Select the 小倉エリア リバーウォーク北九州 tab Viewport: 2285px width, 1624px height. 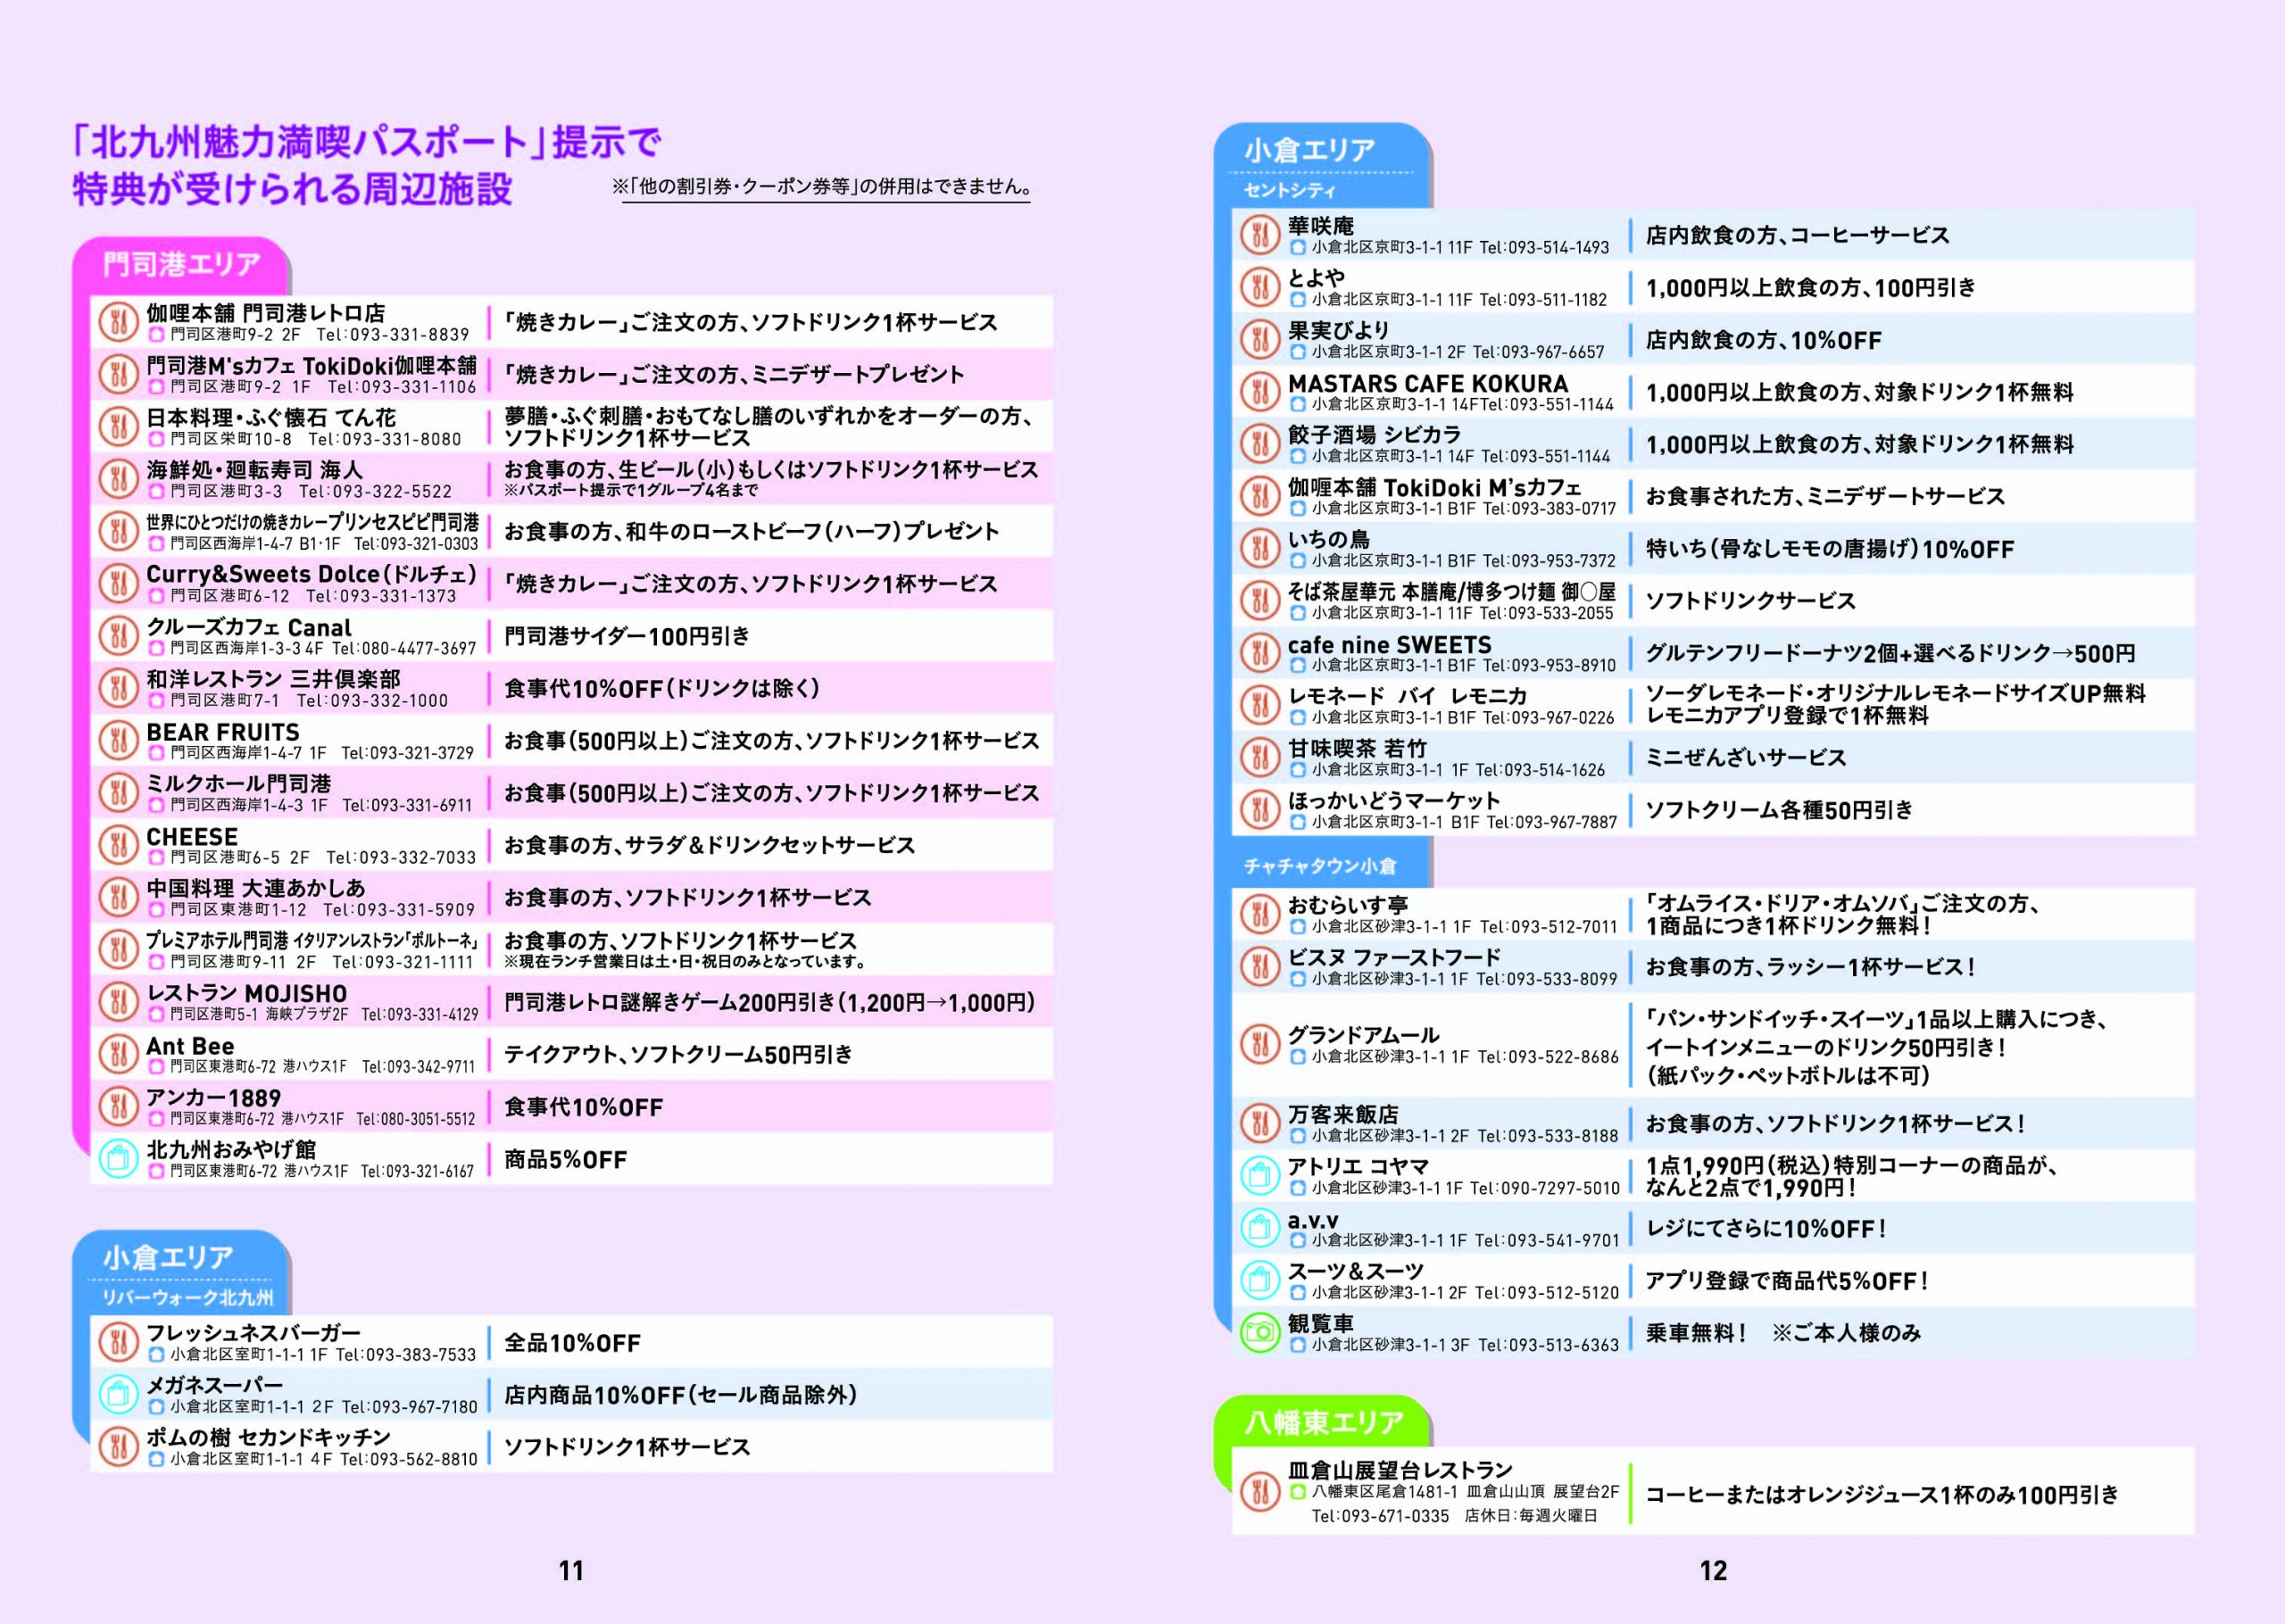point(181,1272)
